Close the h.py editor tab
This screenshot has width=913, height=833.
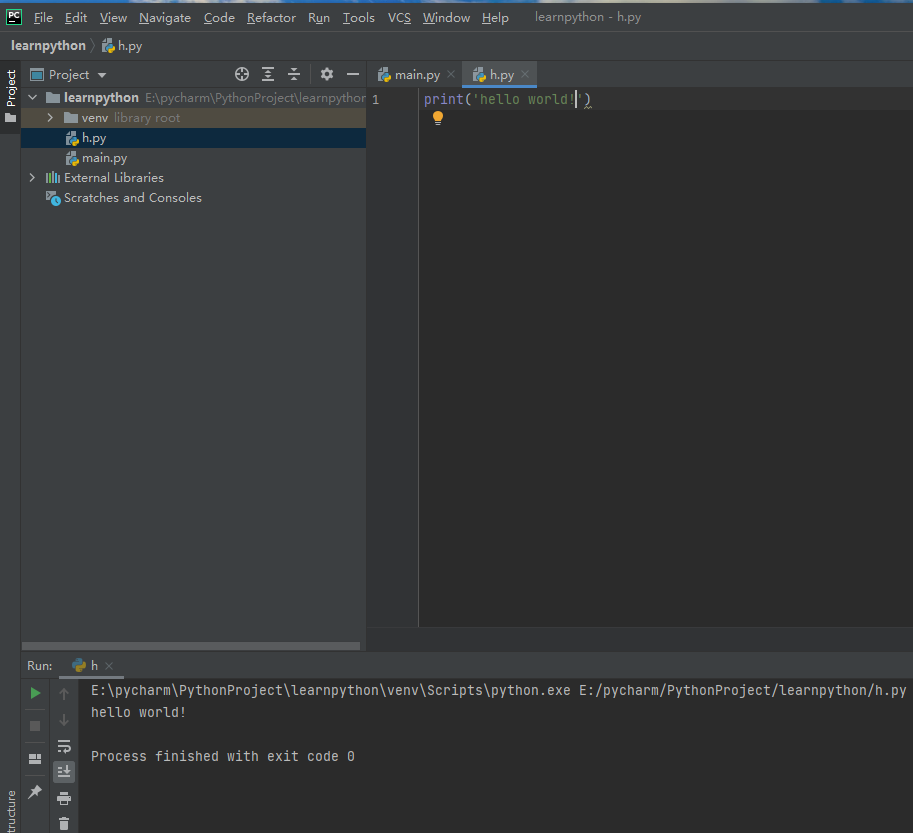525,74
